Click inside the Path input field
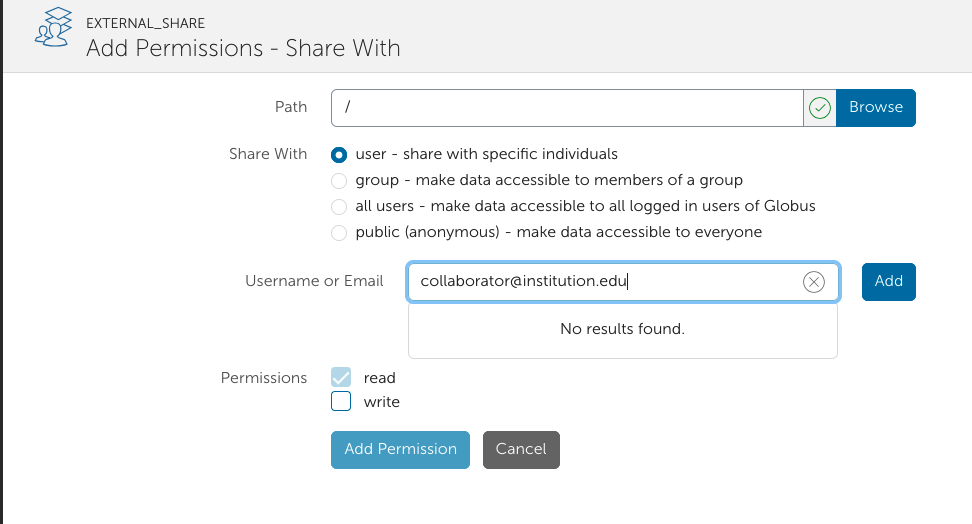 pyautogui.click(x=567, y=108)
